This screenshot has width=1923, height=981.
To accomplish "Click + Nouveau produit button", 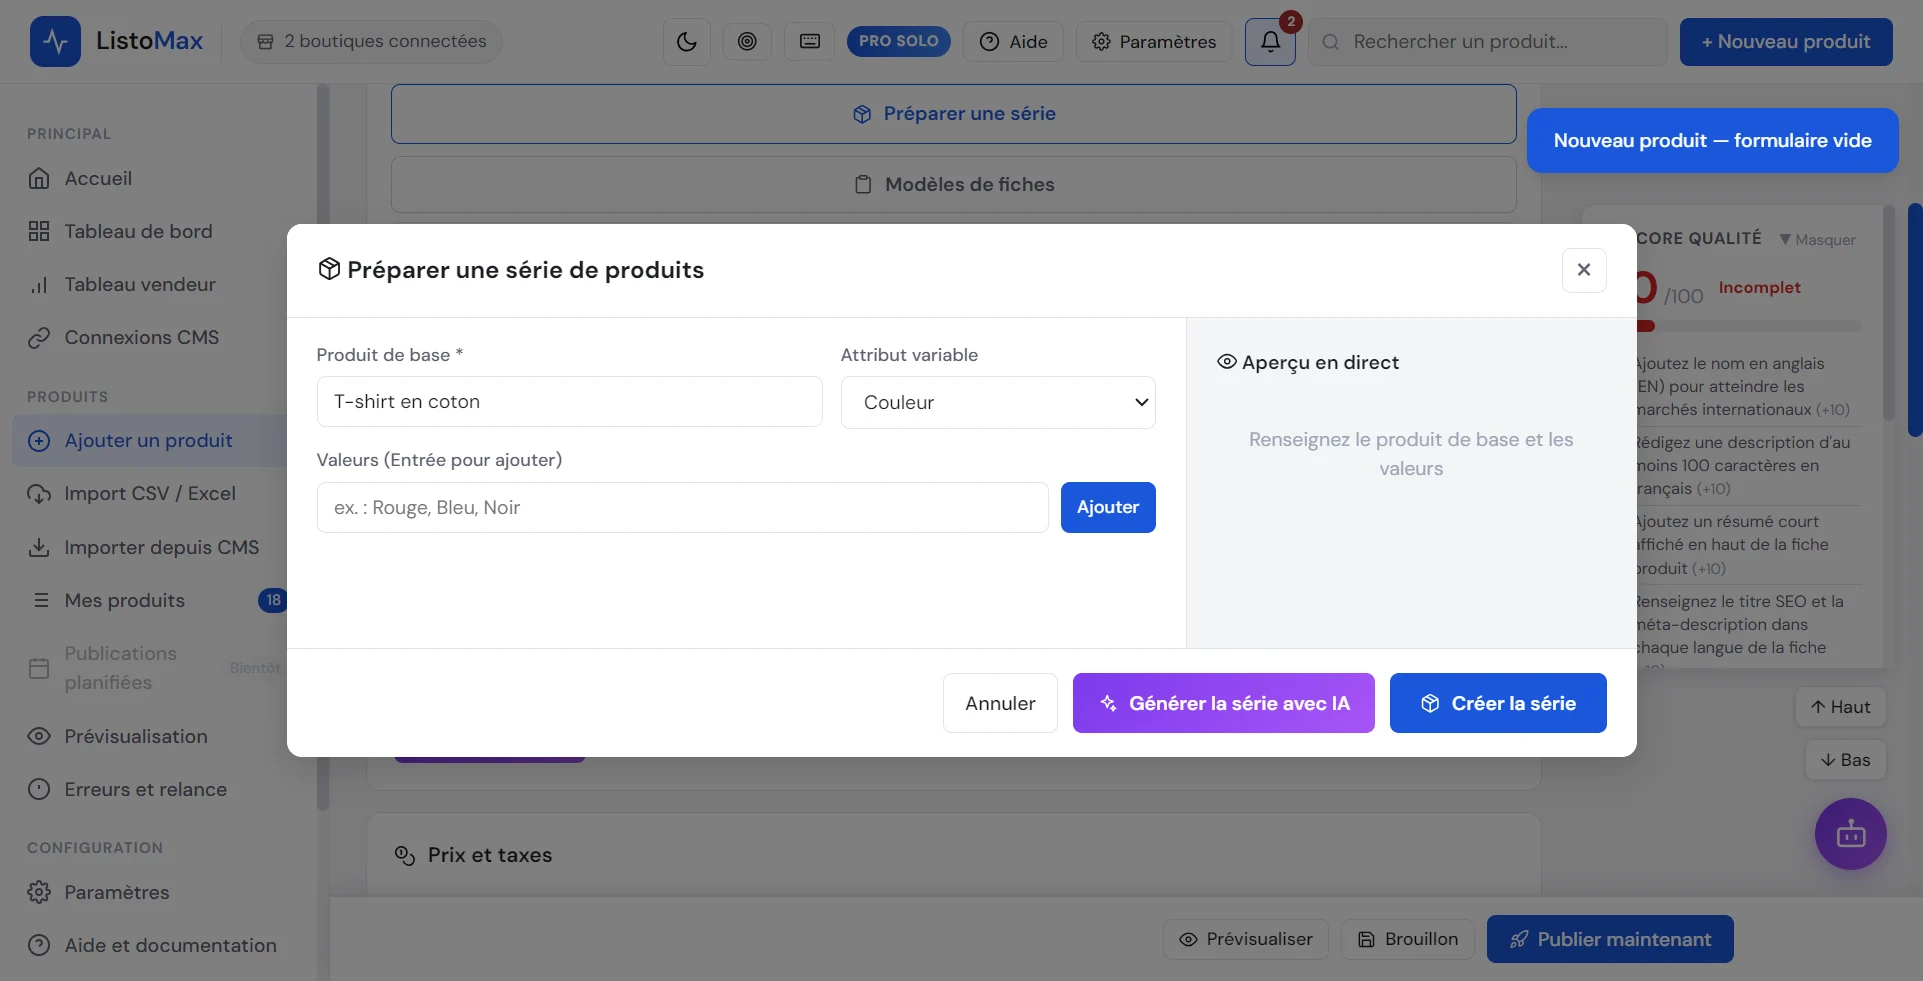I will 1786,41.
